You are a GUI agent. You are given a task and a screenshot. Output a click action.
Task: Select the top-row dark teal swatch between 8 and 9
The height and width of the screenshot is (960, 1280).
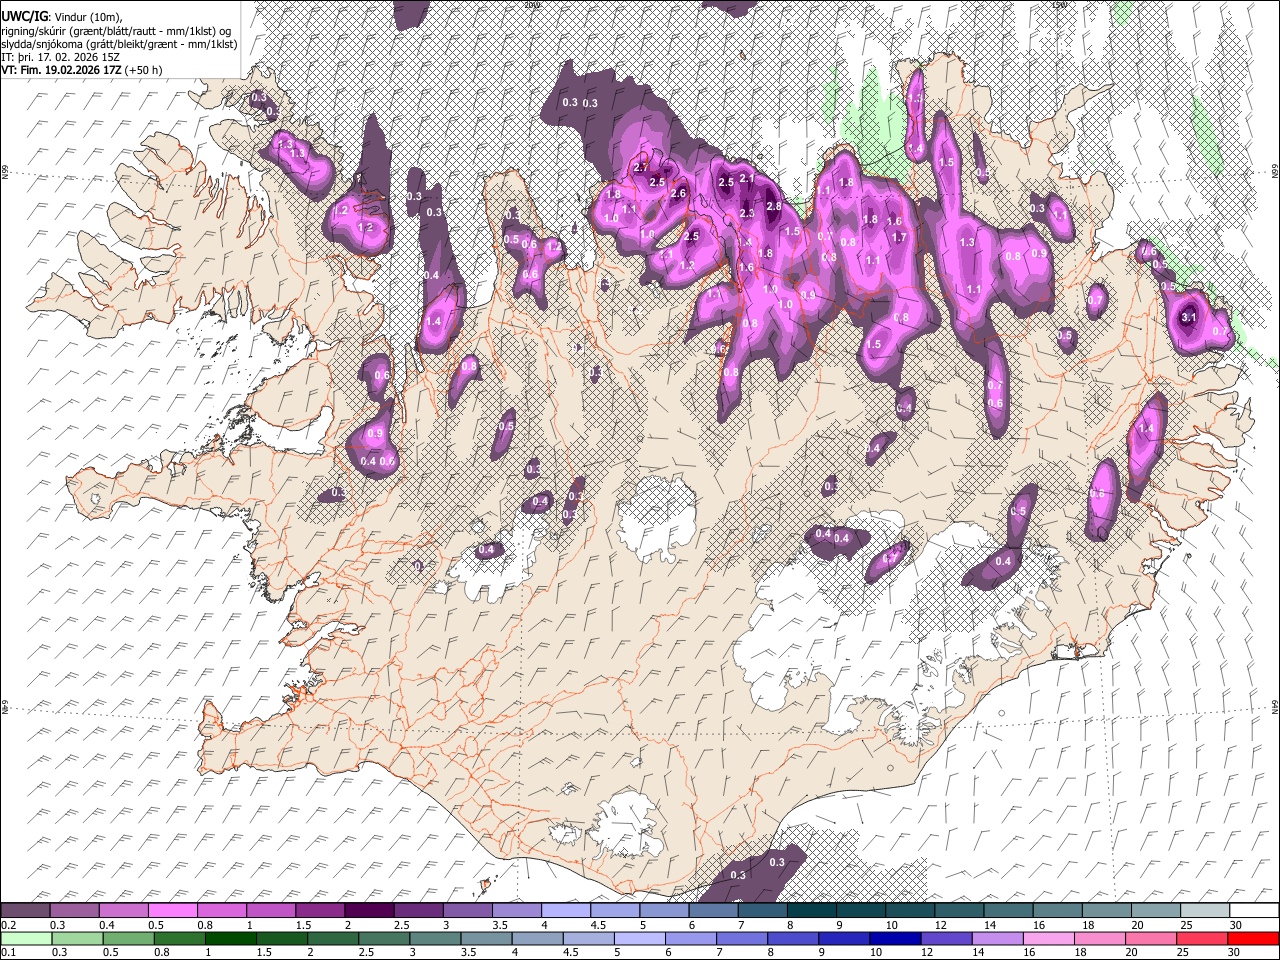pos(812,911)
